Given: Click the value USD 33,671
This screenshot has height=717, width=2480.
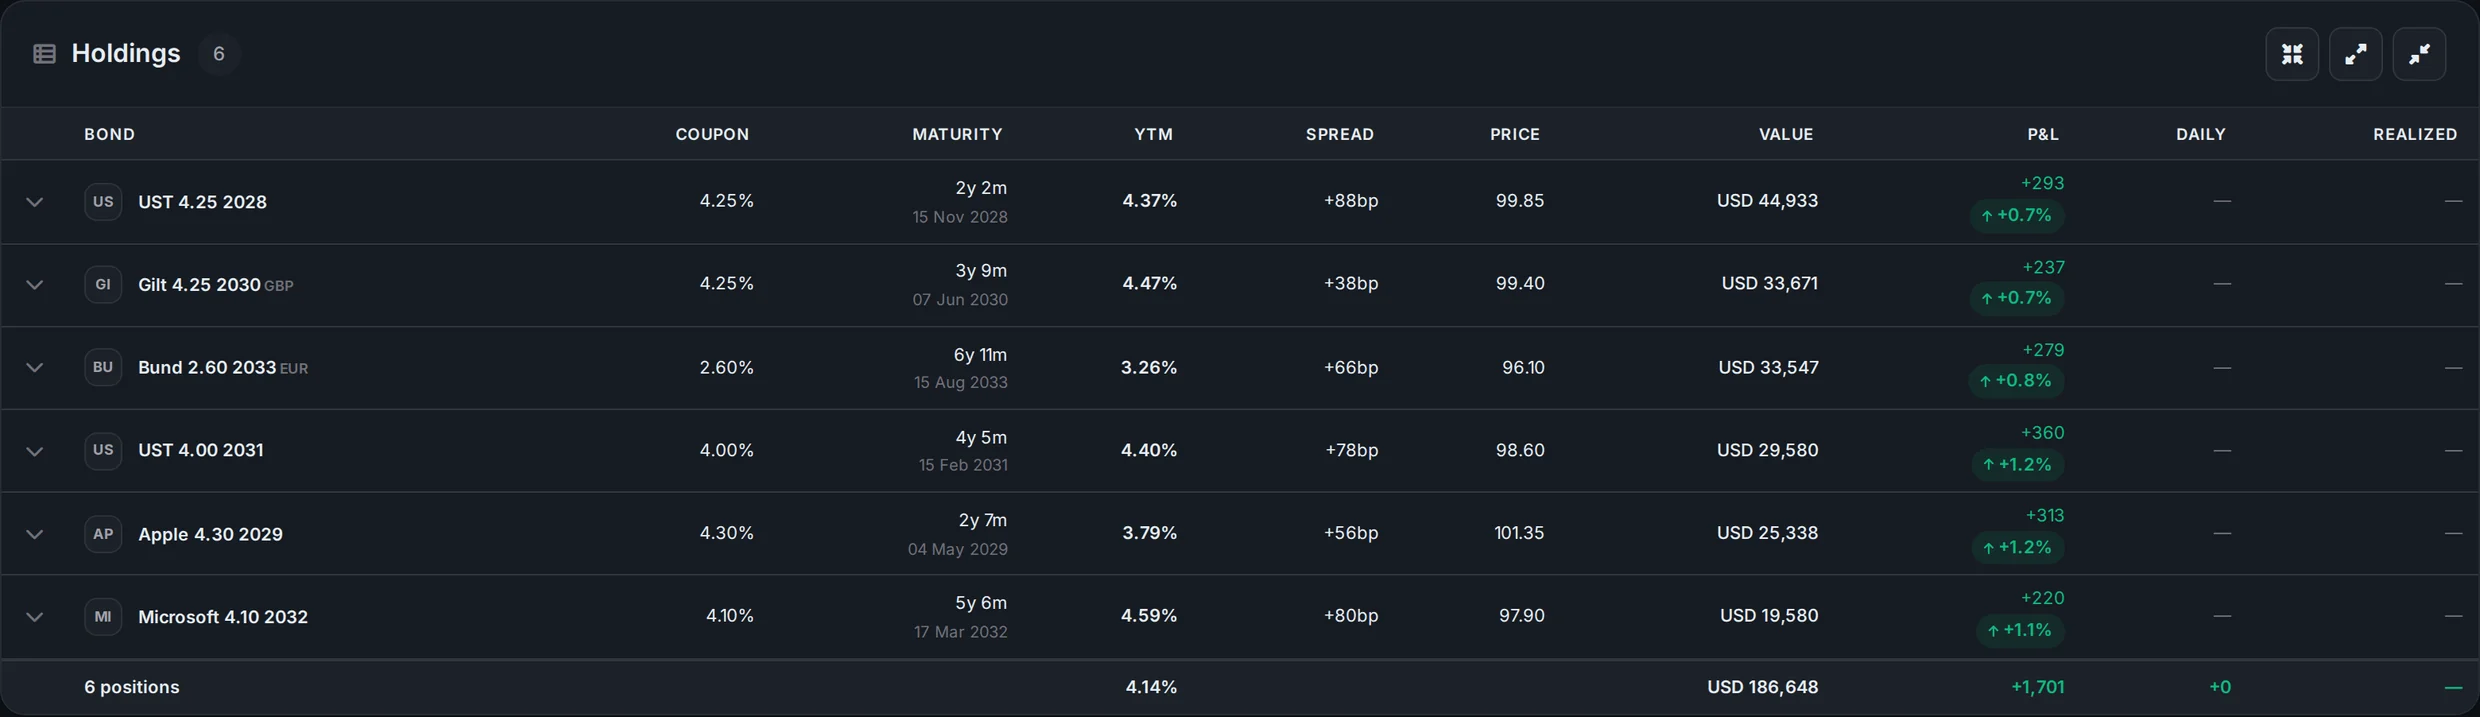Looking at the screenshot, I should point(1769,284).
